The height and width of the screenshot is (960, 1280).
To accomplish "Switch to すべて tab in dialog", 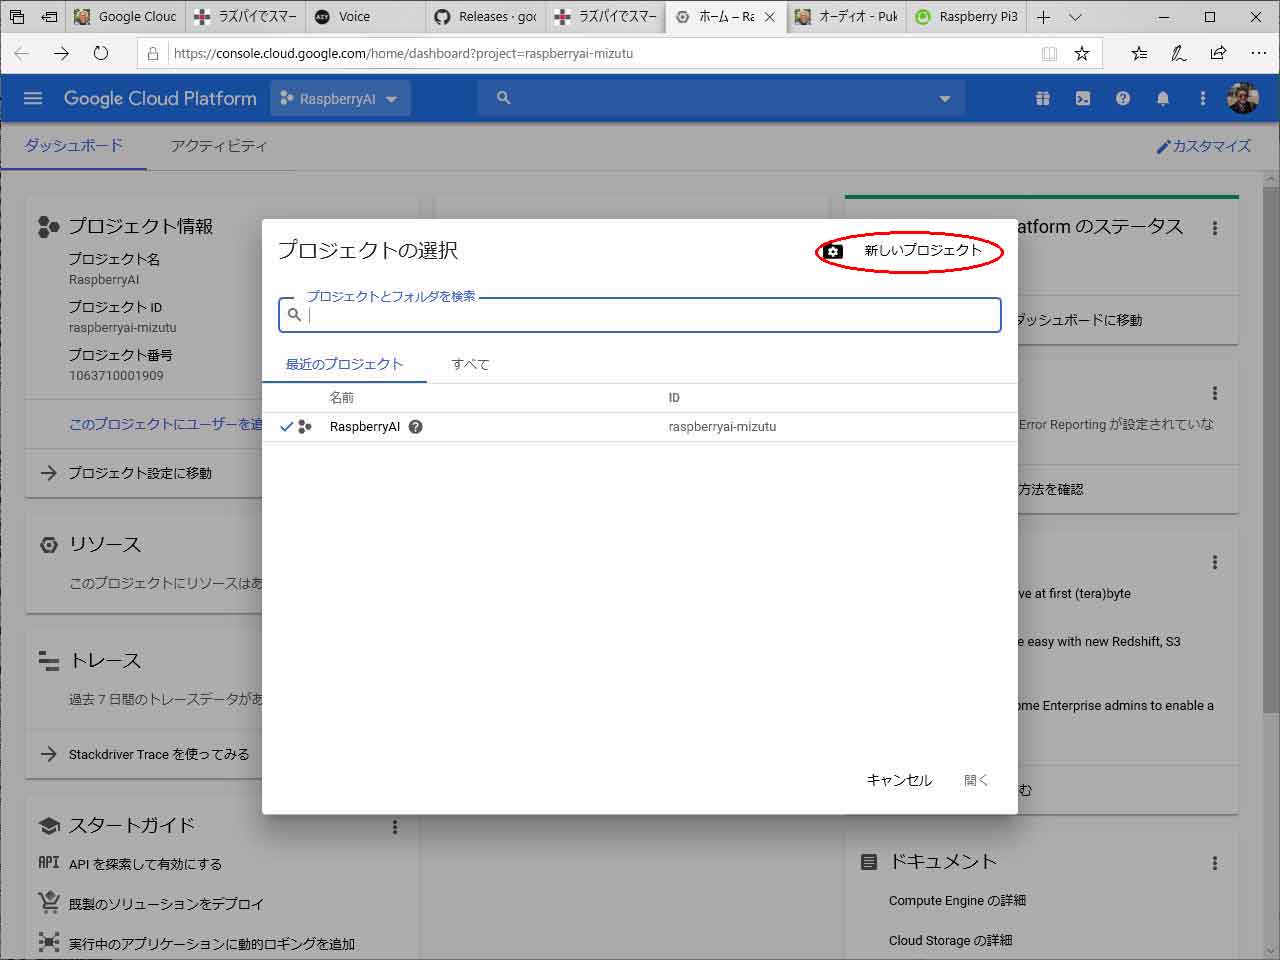I will coord(470,364).
